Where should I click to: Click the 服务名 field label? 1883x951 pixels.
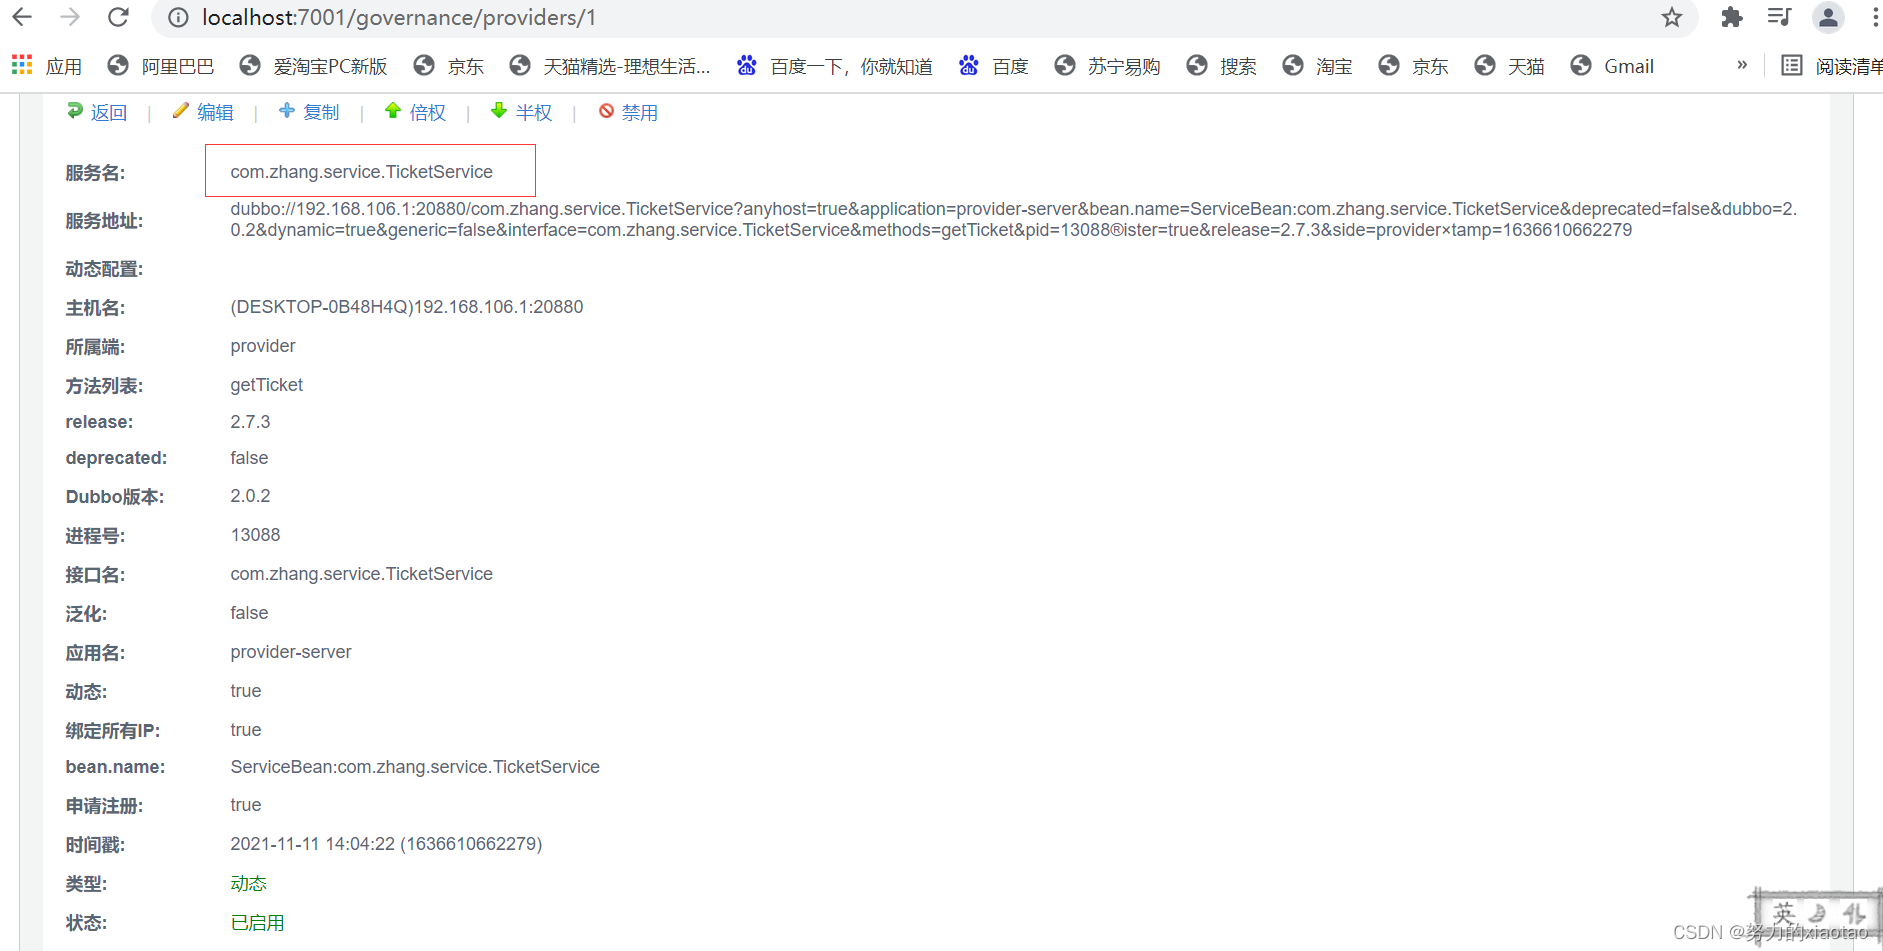[96, 173]
